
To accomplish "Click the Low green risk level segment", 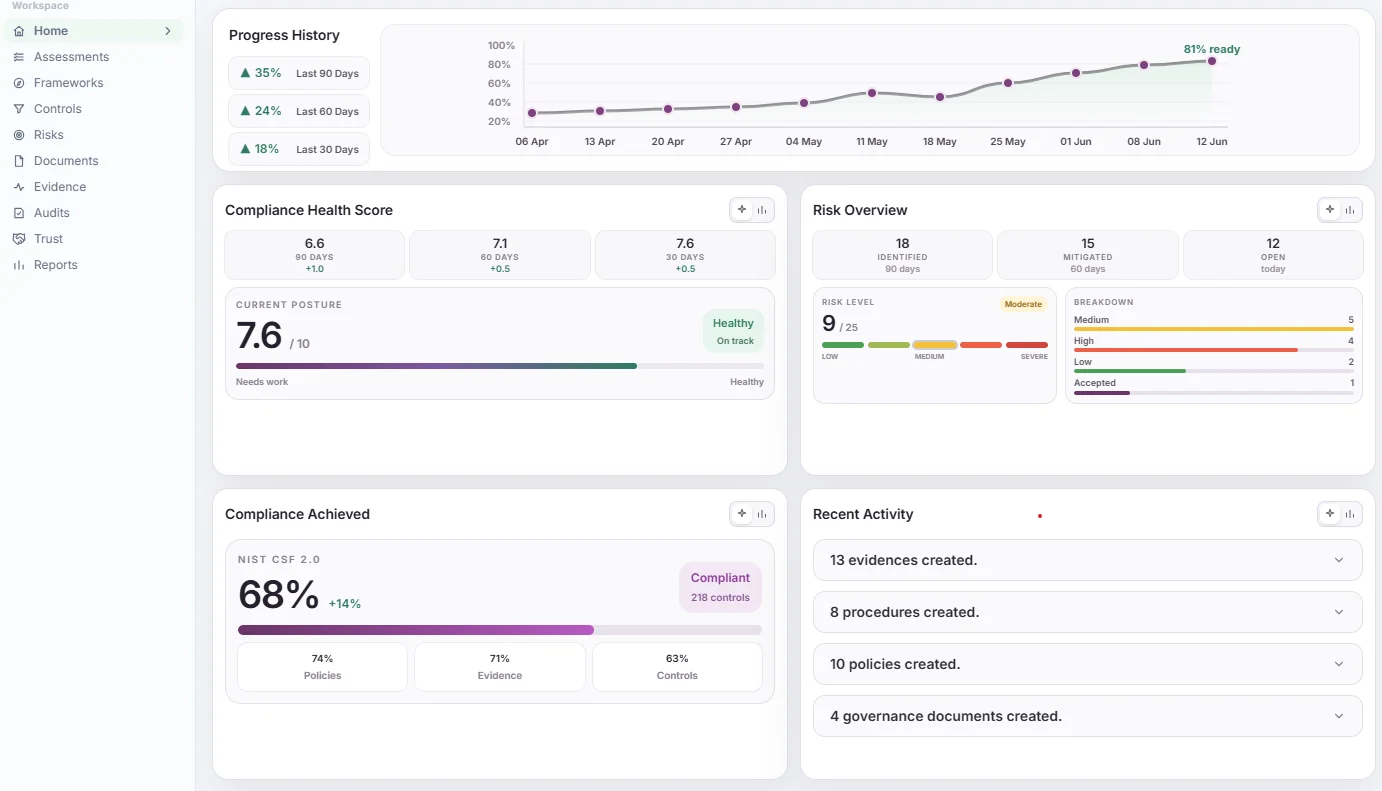I will point(843,345).
